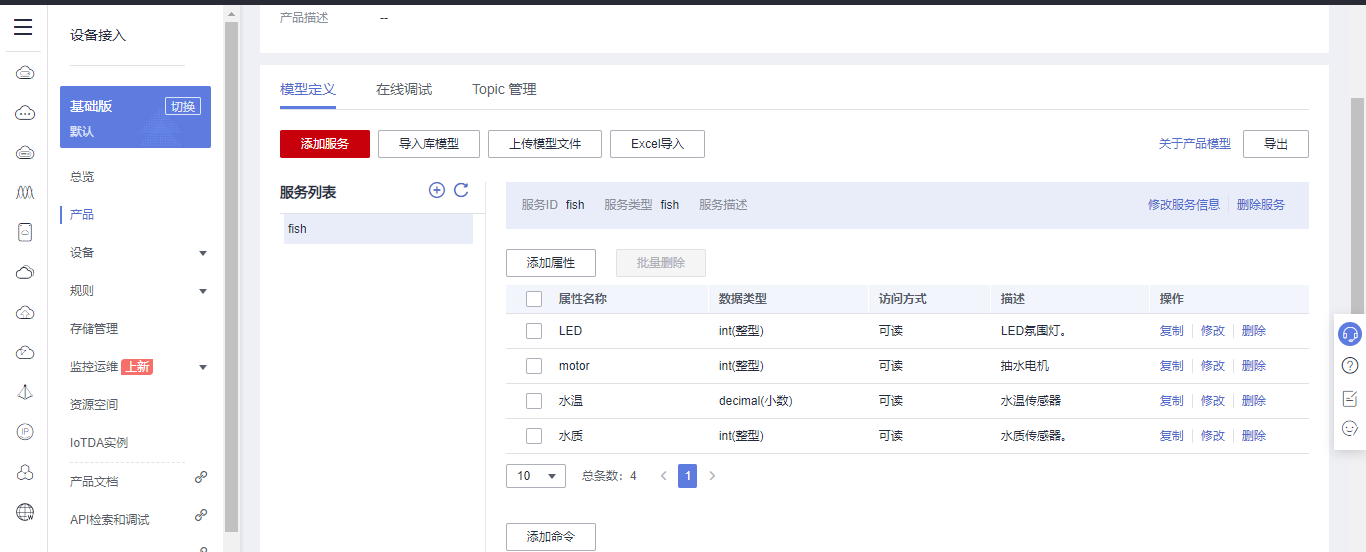
Task: Expand the 规则 sidebar menu
Action: point(203,291)
